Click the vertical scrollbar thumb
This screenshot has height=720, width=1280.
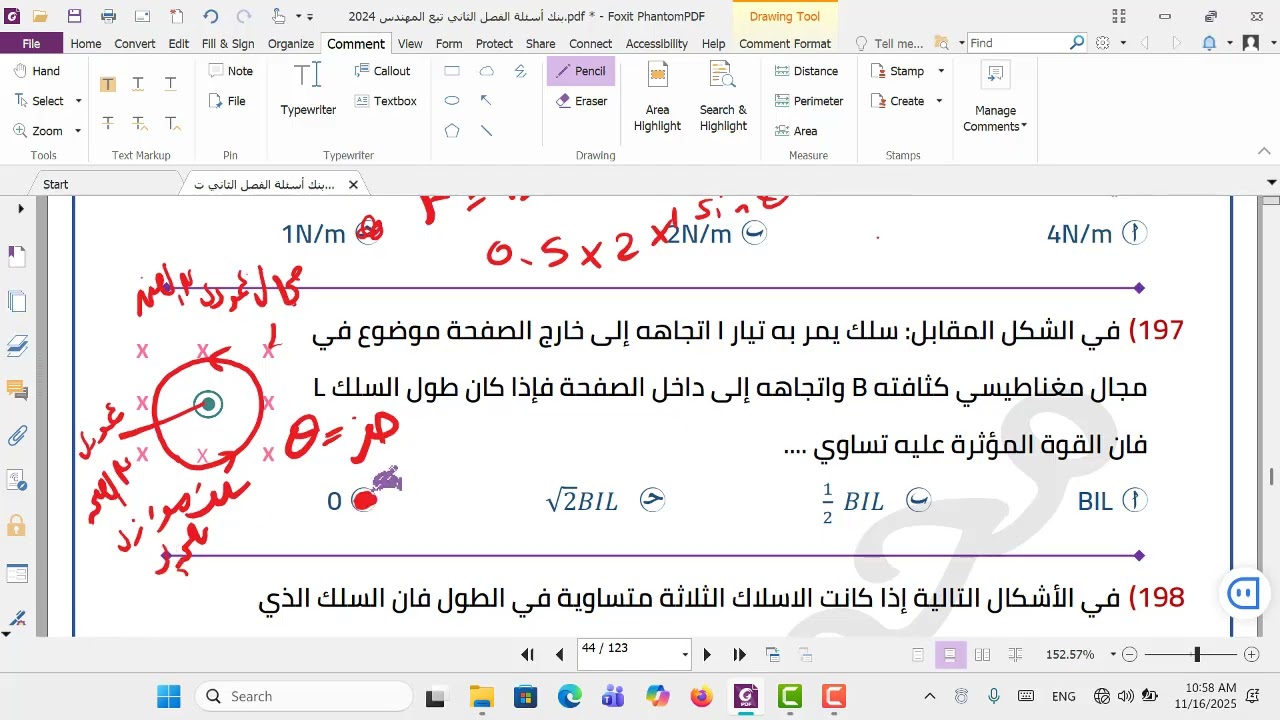[x=1271, y=477]
